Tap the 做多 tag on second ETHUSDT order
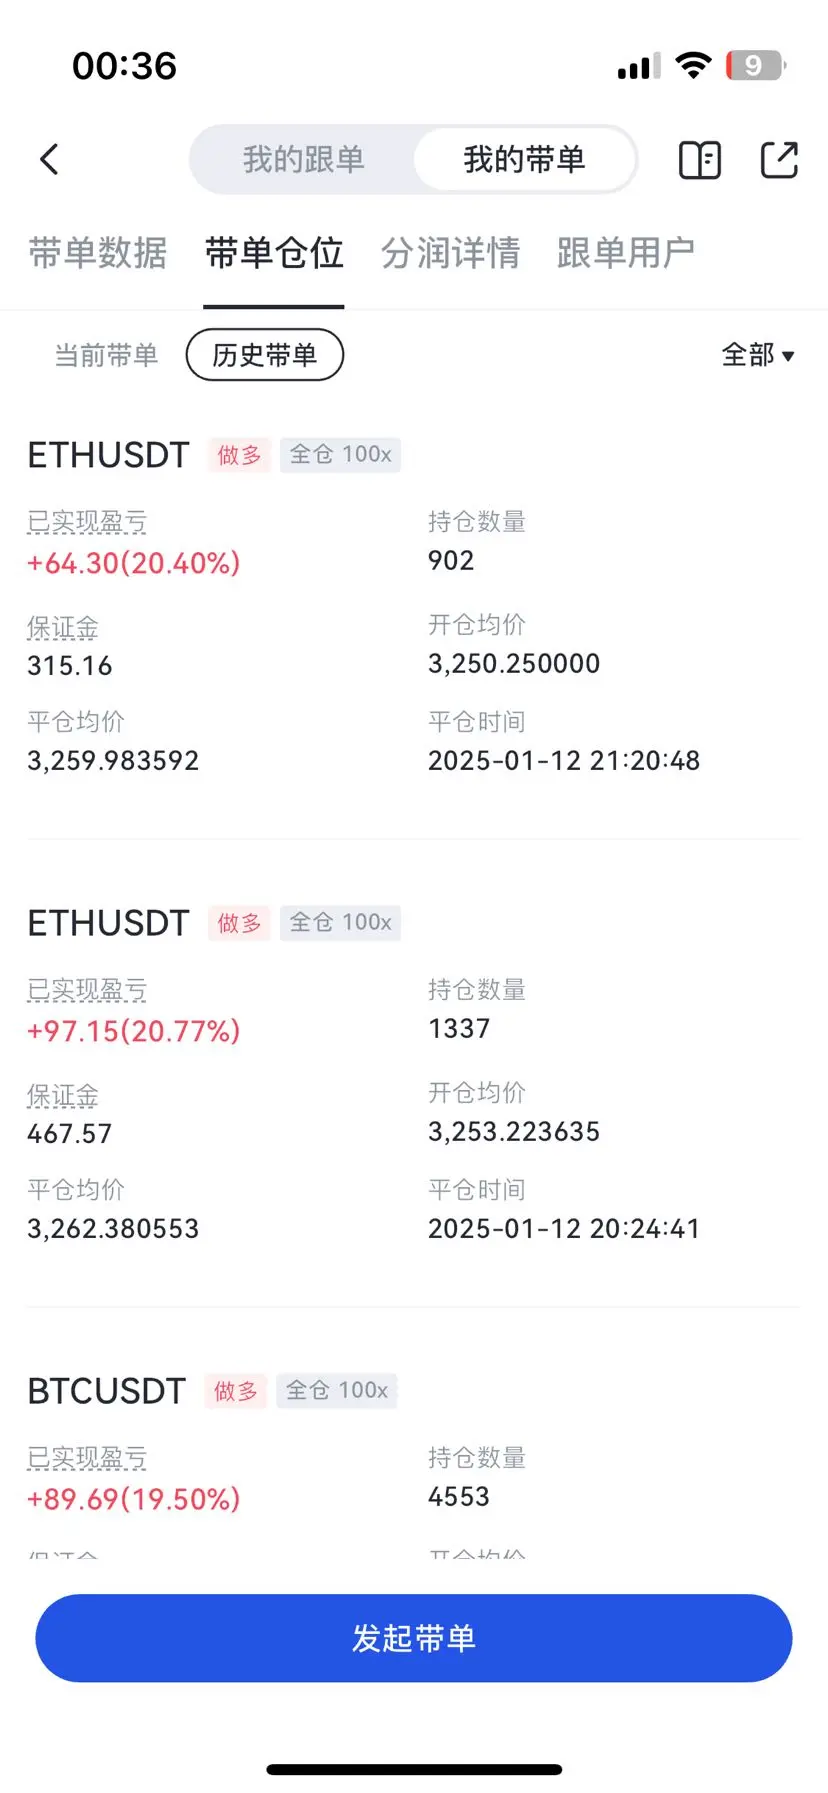Screen dimensions: 828x1793 [x=239, y=923]
